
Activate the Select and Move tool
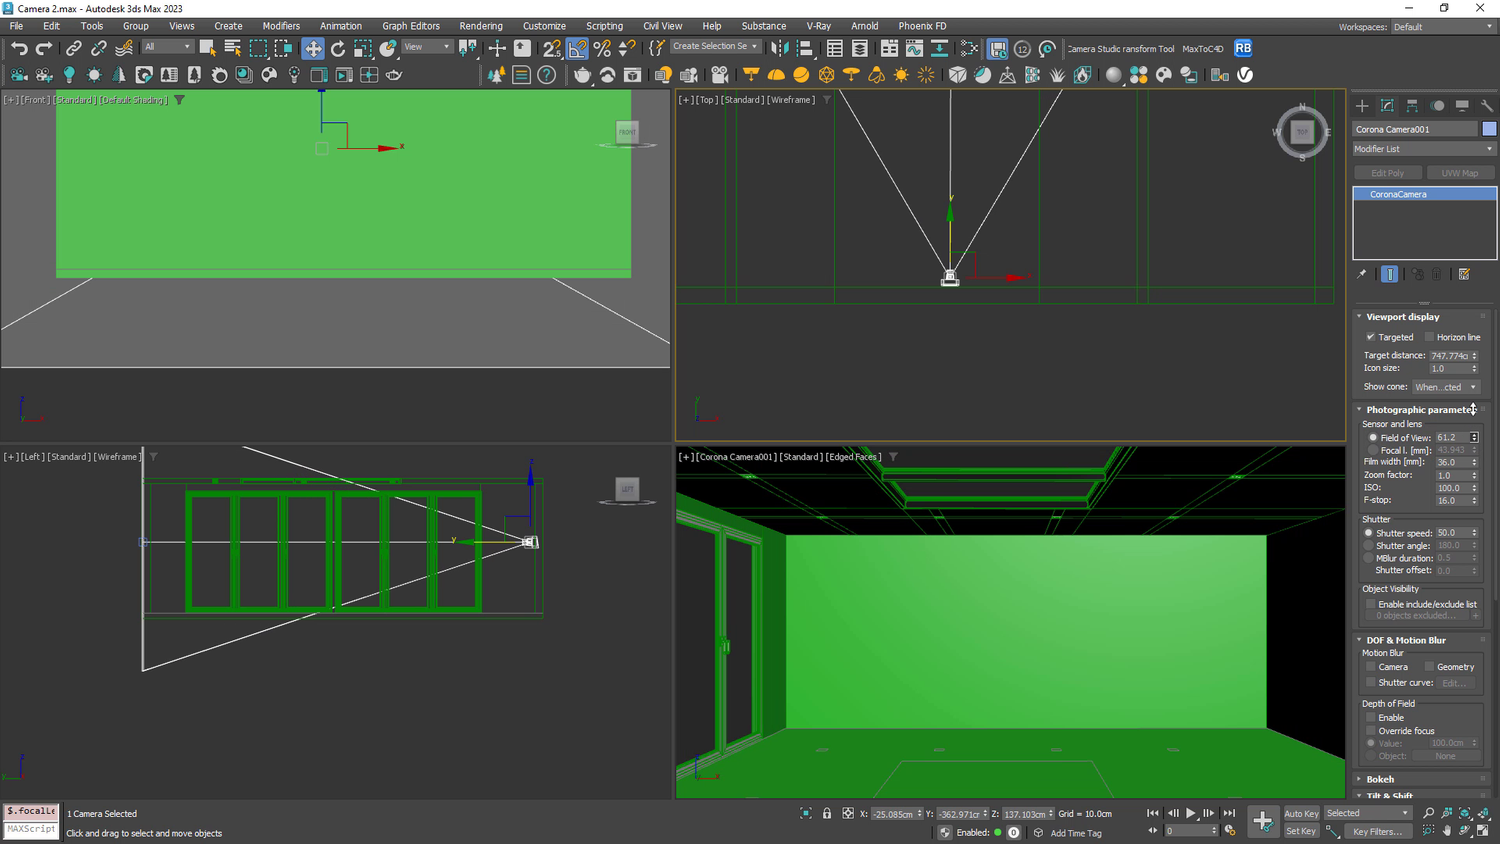pyautogui.click(x=313, y=48)
